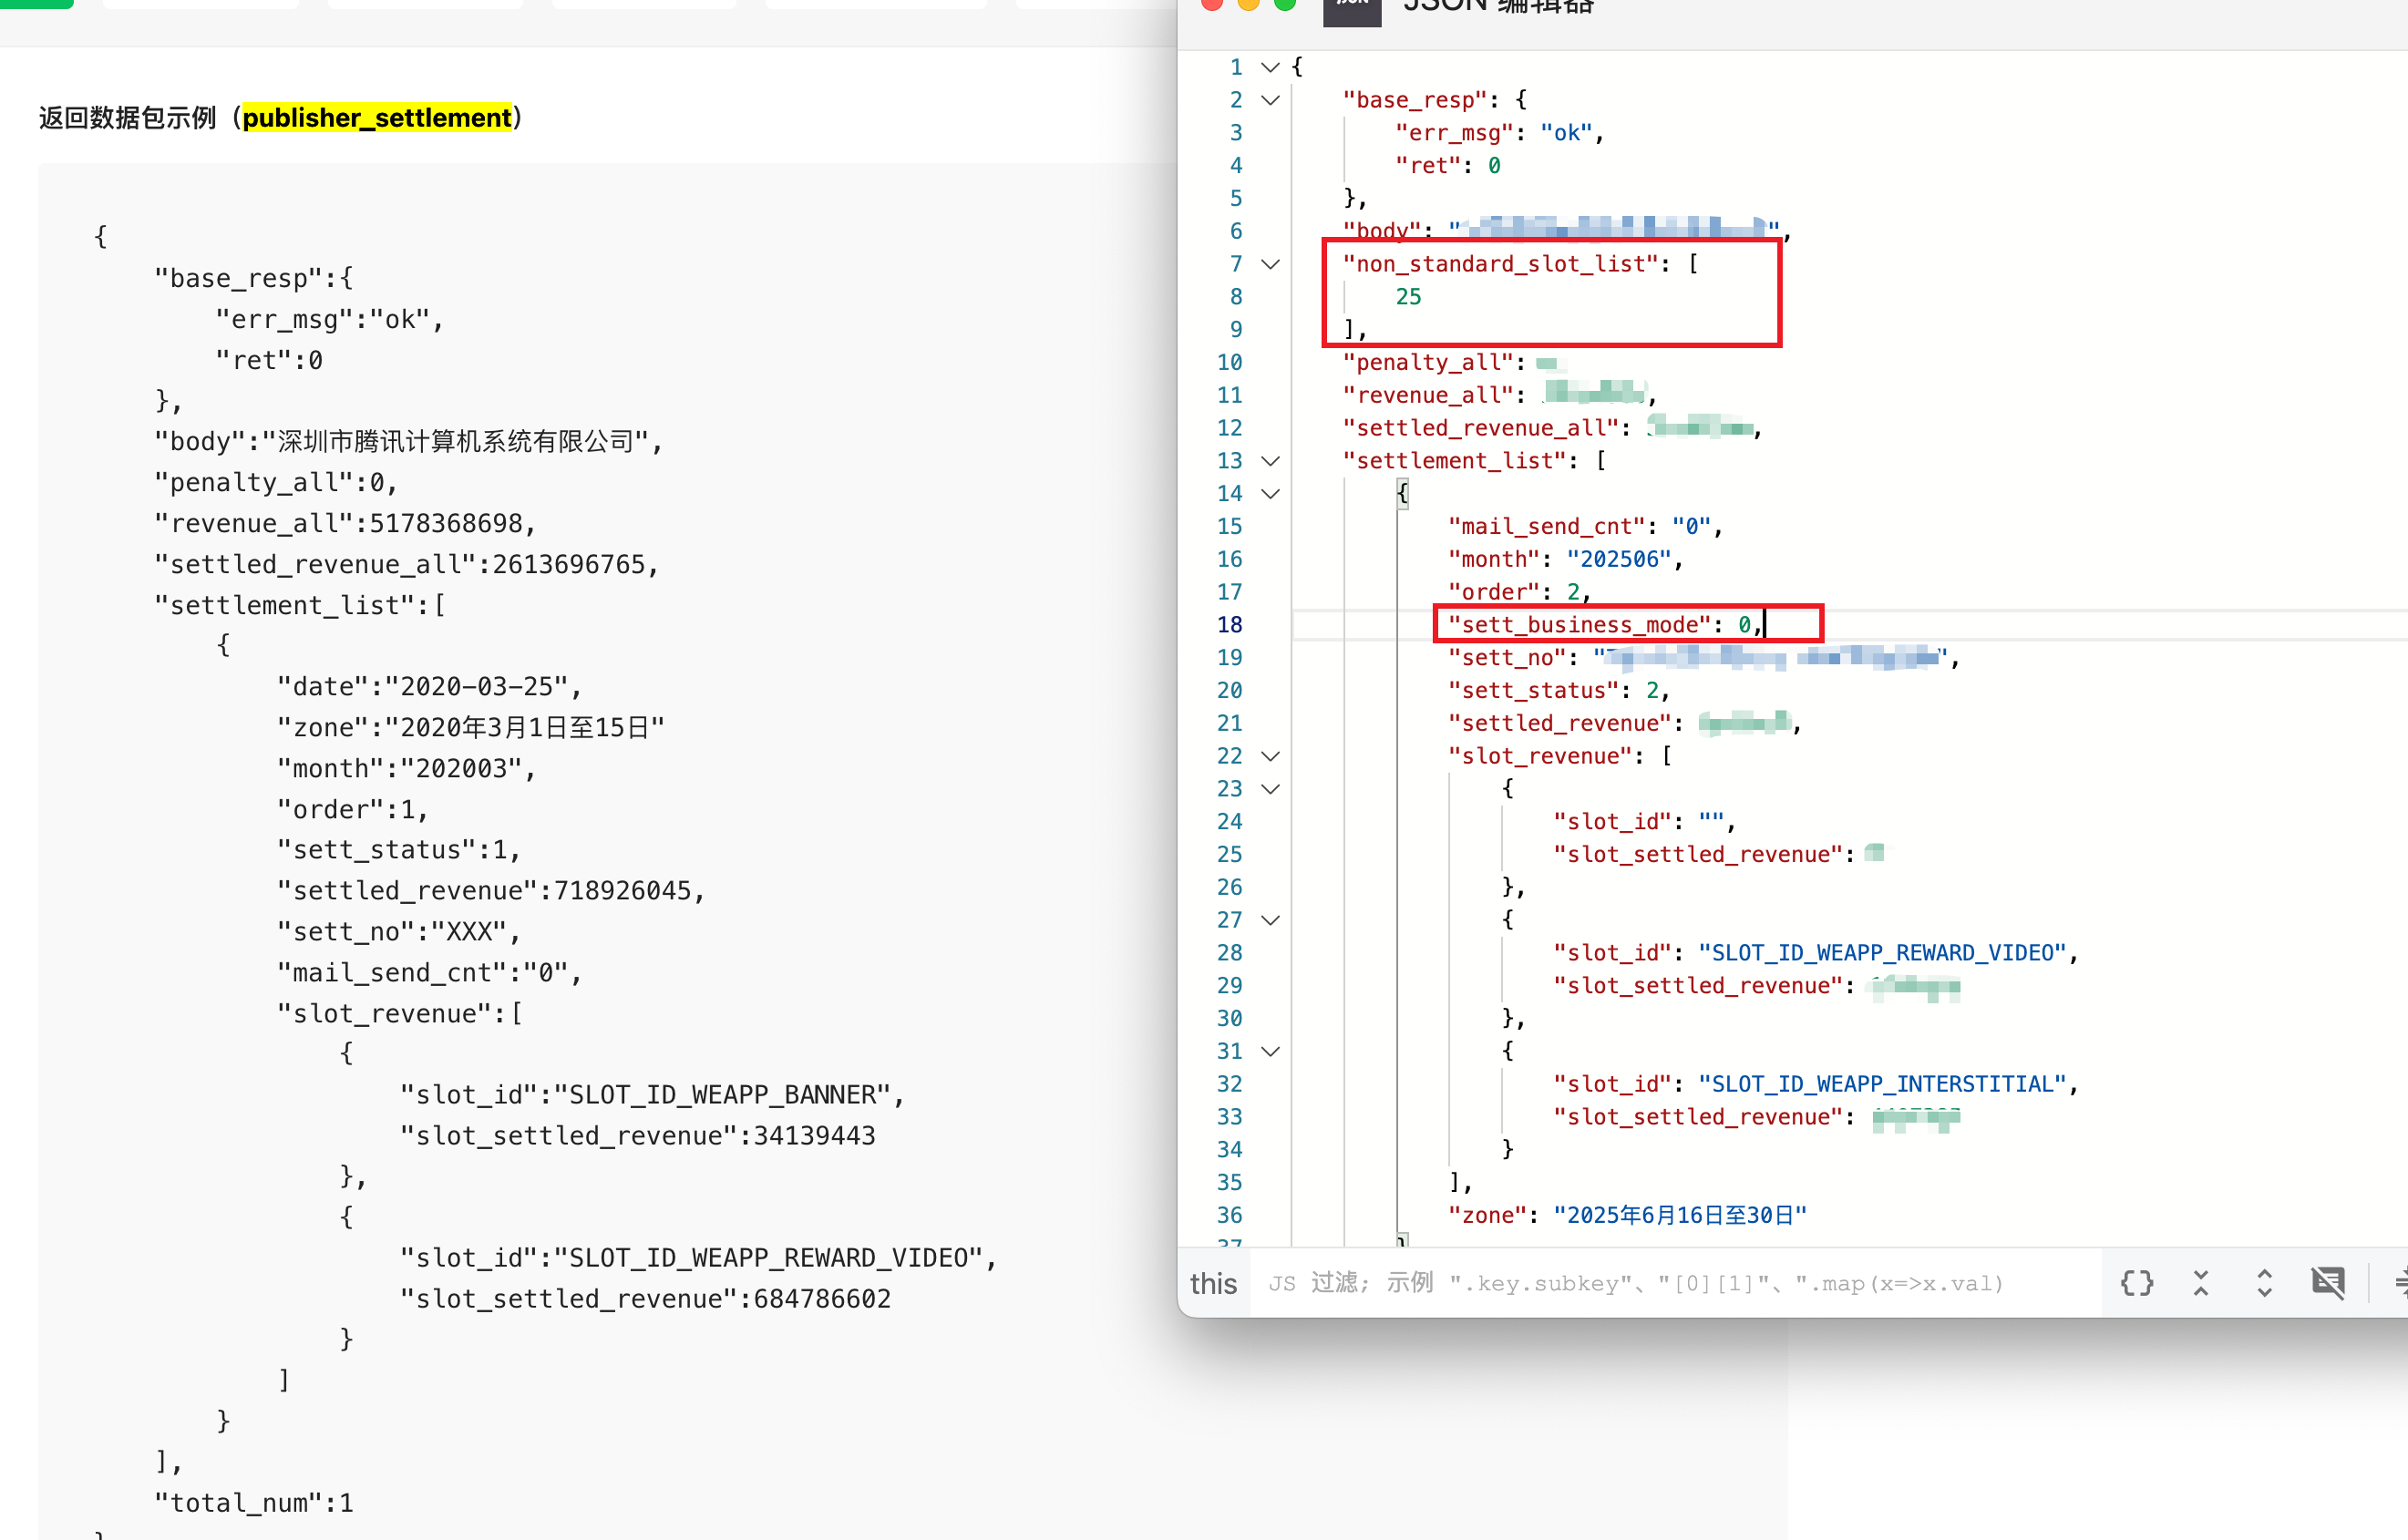Fold the settlement_list array at line 13
The height and width of the screenshot is (1540, 2408).
tap(1270, 461)
